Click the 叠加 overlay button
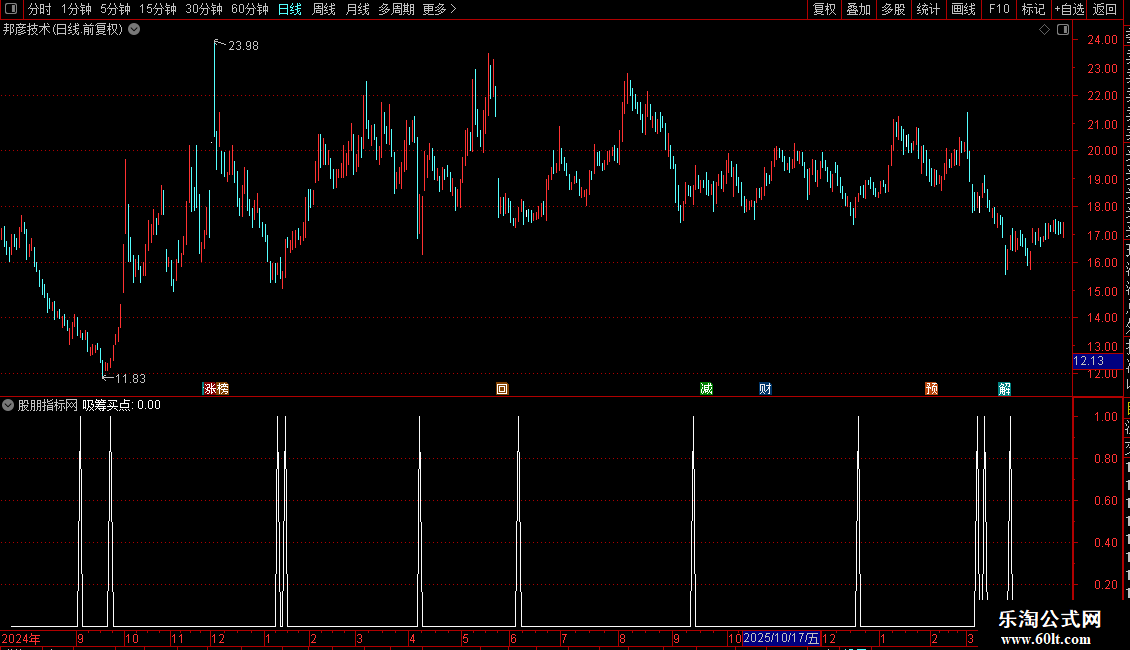 click(x=859, y=9)
